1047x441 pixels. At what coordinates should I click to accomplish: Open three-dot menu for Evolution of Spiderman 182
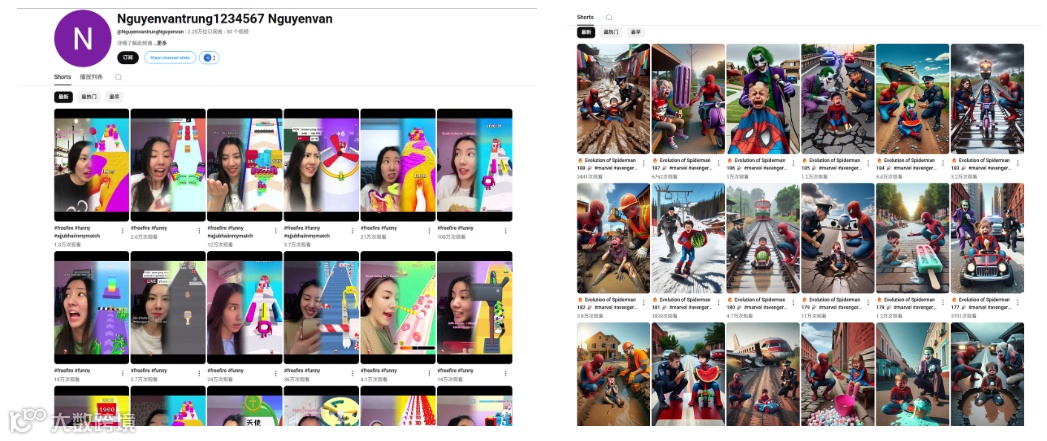coord(644,302)
